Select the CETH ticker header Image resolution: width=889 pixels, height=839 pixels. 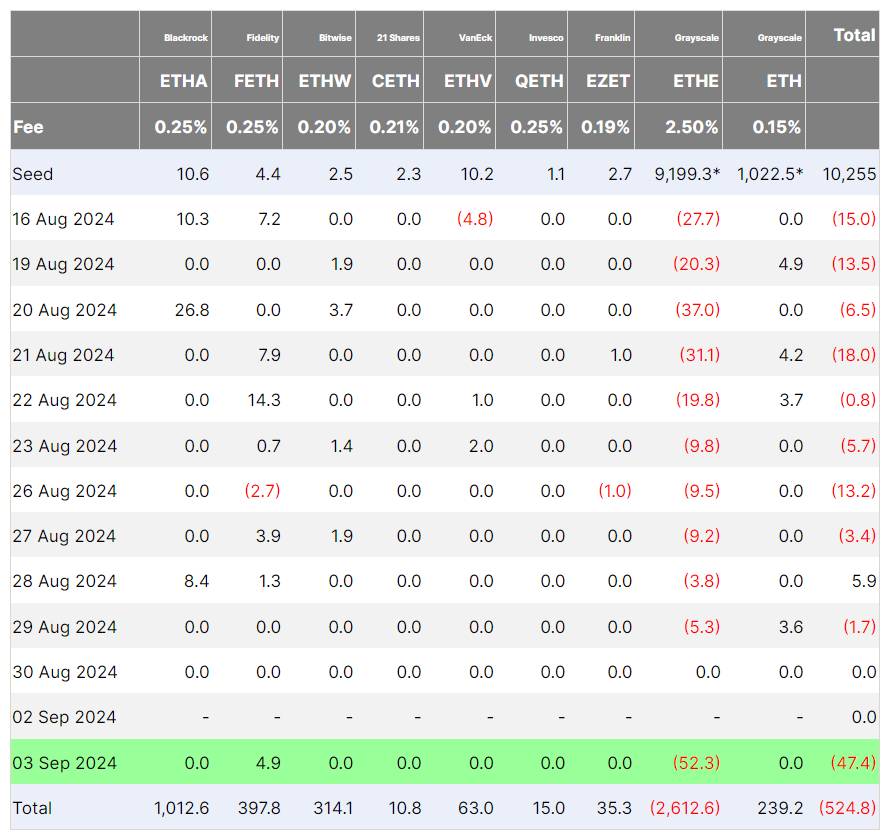tap(396, 81)
